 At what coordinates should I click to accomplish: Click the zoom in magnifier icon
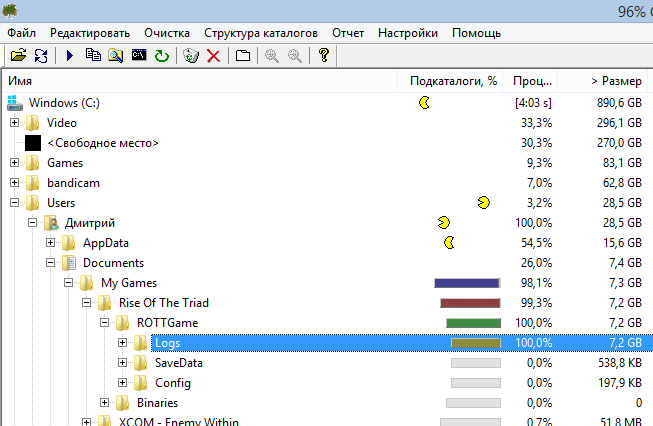pos(272,55)
